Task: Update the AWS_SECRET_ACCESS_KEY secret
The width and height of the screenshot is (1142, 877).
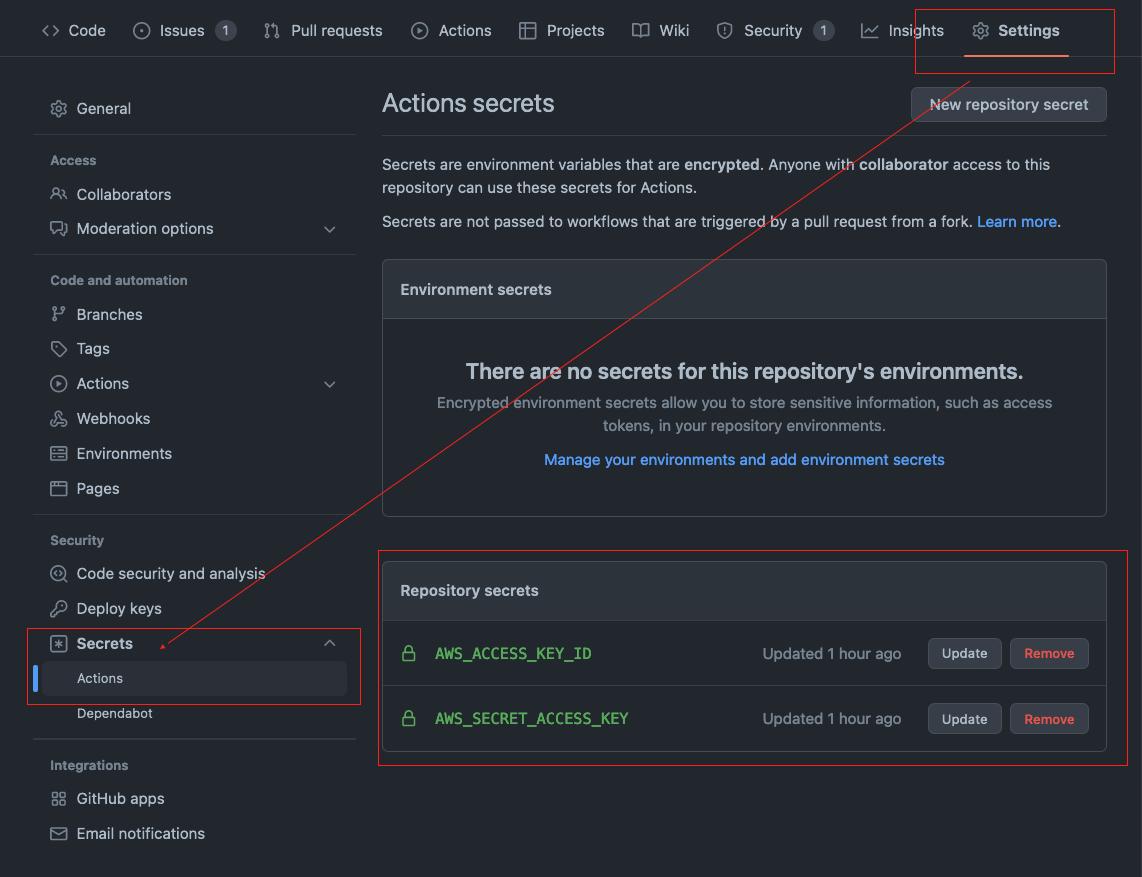Action: pyautogui.click(x=964, y=719)
